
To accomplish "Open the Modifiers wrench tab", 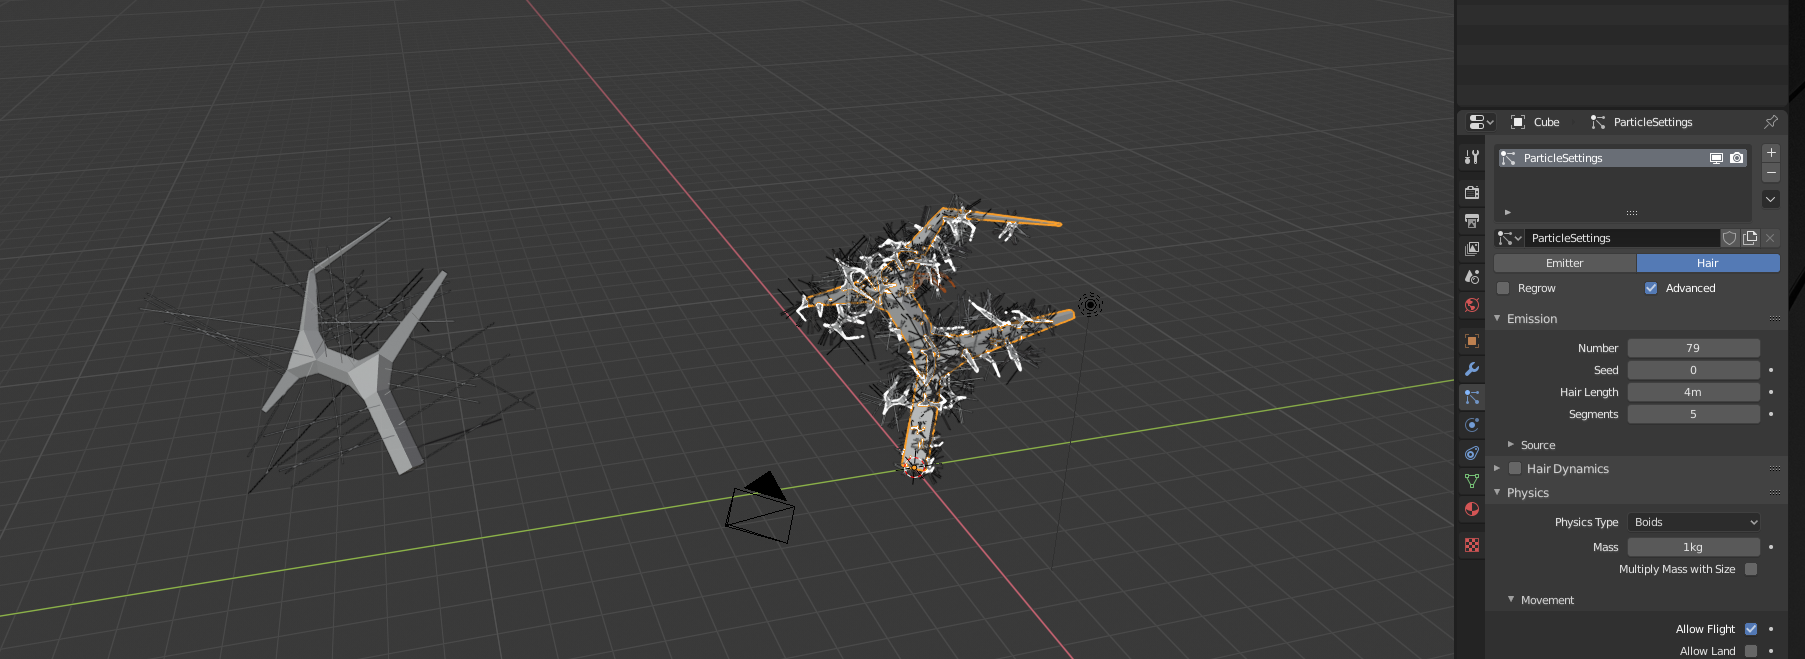I will click(x=1472, y=369).
